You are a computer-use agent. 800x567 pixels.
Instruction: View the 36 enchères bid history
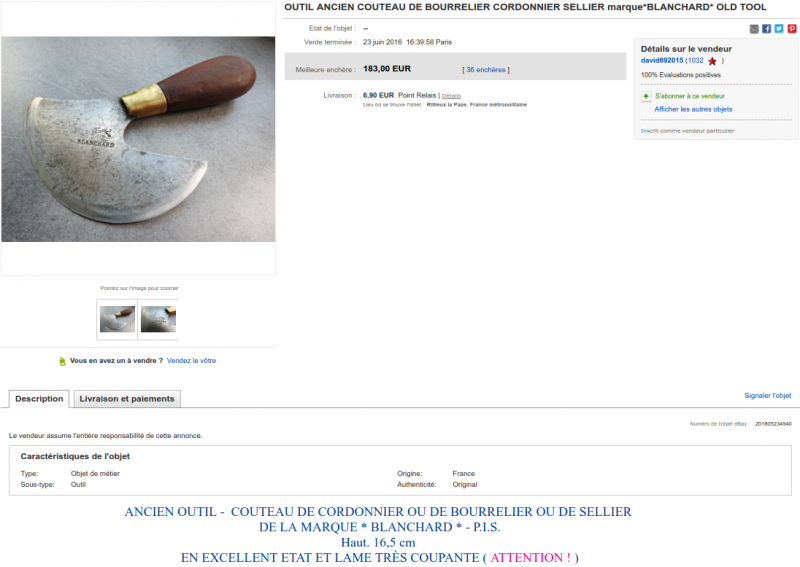click(x=486, y=70)
